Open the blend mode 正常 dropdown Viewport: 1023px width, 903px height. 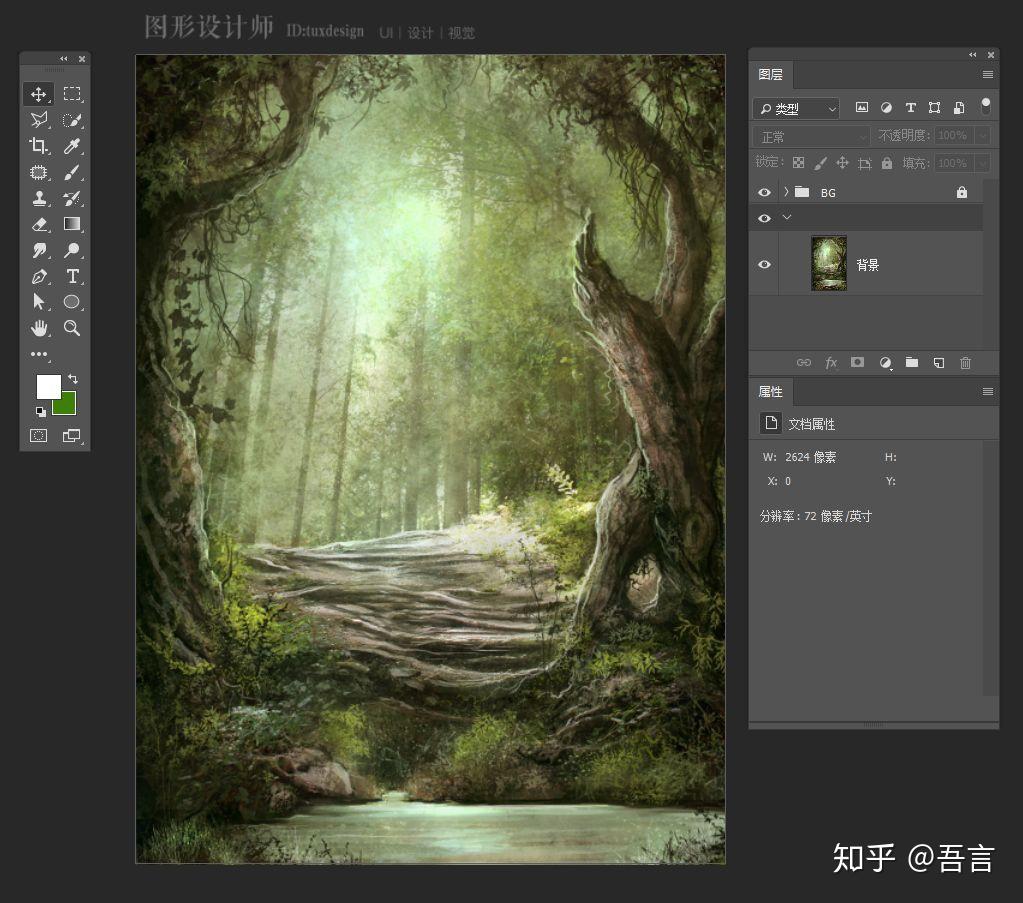click(810, 135)
